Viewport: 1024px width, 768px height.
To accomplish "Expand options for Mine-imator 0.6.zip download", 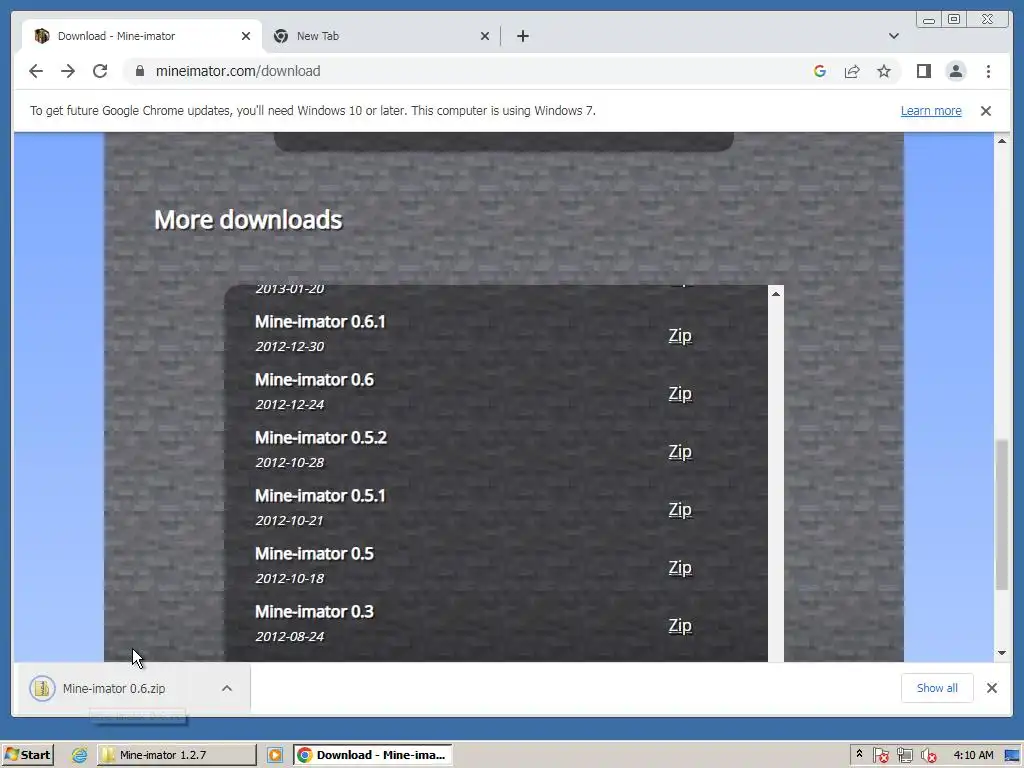I will point(227,688).
